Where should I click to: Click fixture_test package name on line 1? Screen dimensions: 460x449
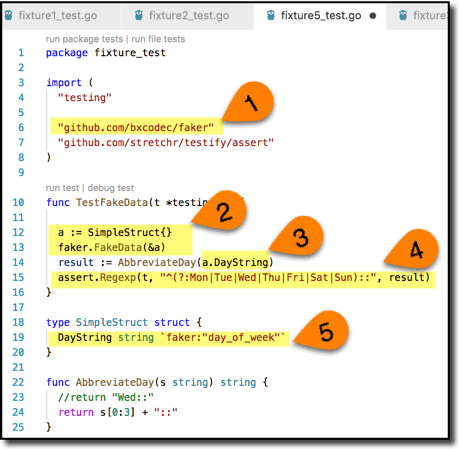coord(130,53)
